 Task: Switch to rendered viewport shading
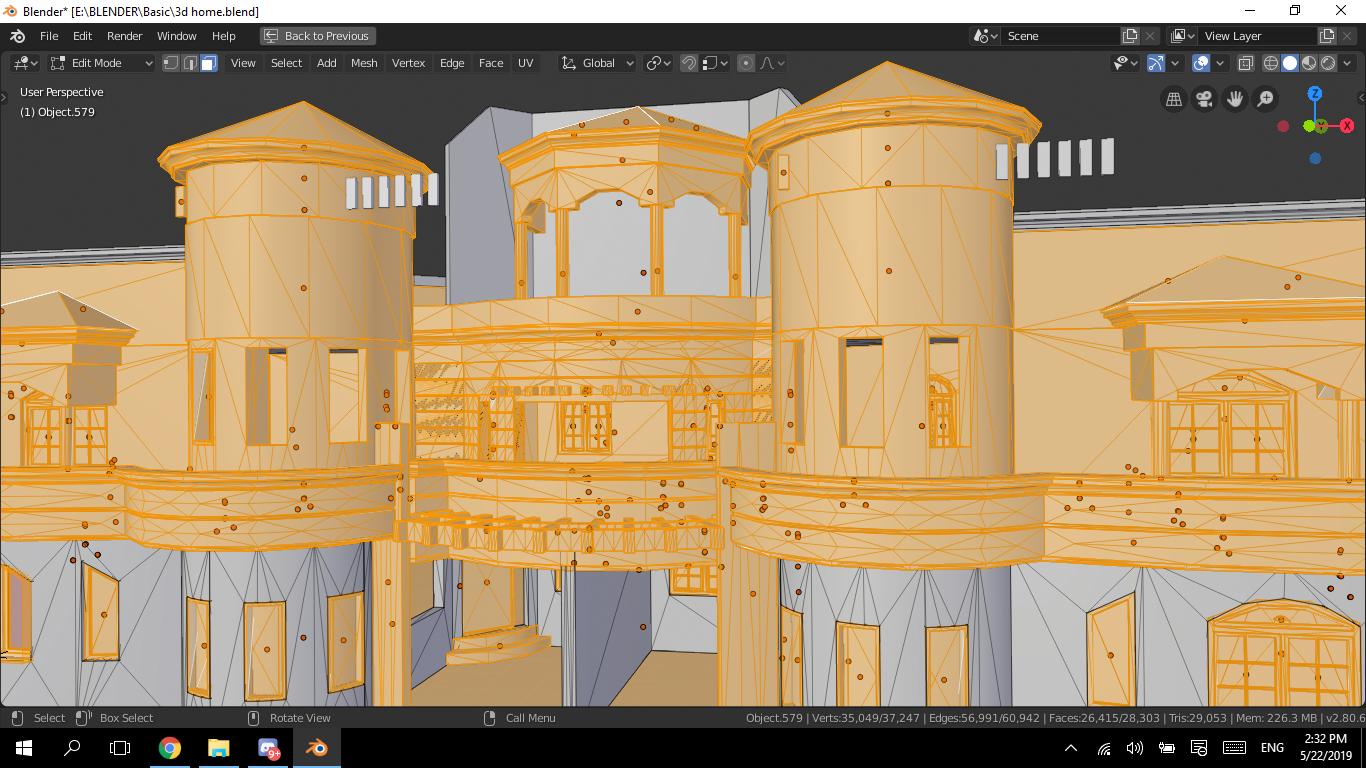(x=1328, y=63)
